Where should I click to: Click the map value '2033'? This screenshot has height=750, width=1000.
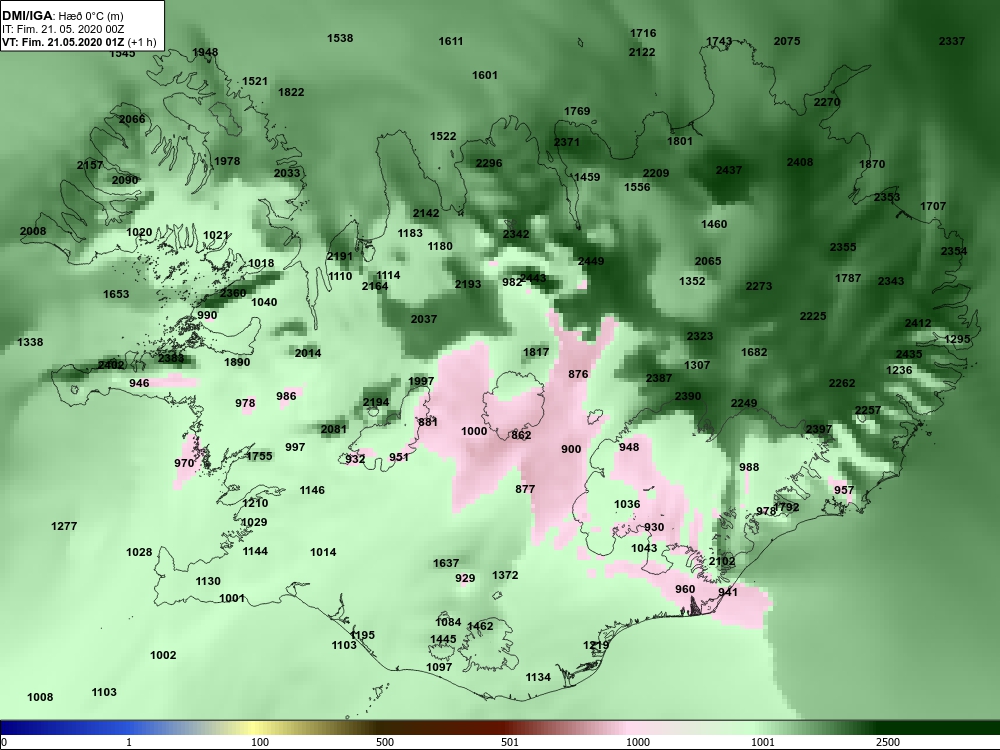[287, 173]
